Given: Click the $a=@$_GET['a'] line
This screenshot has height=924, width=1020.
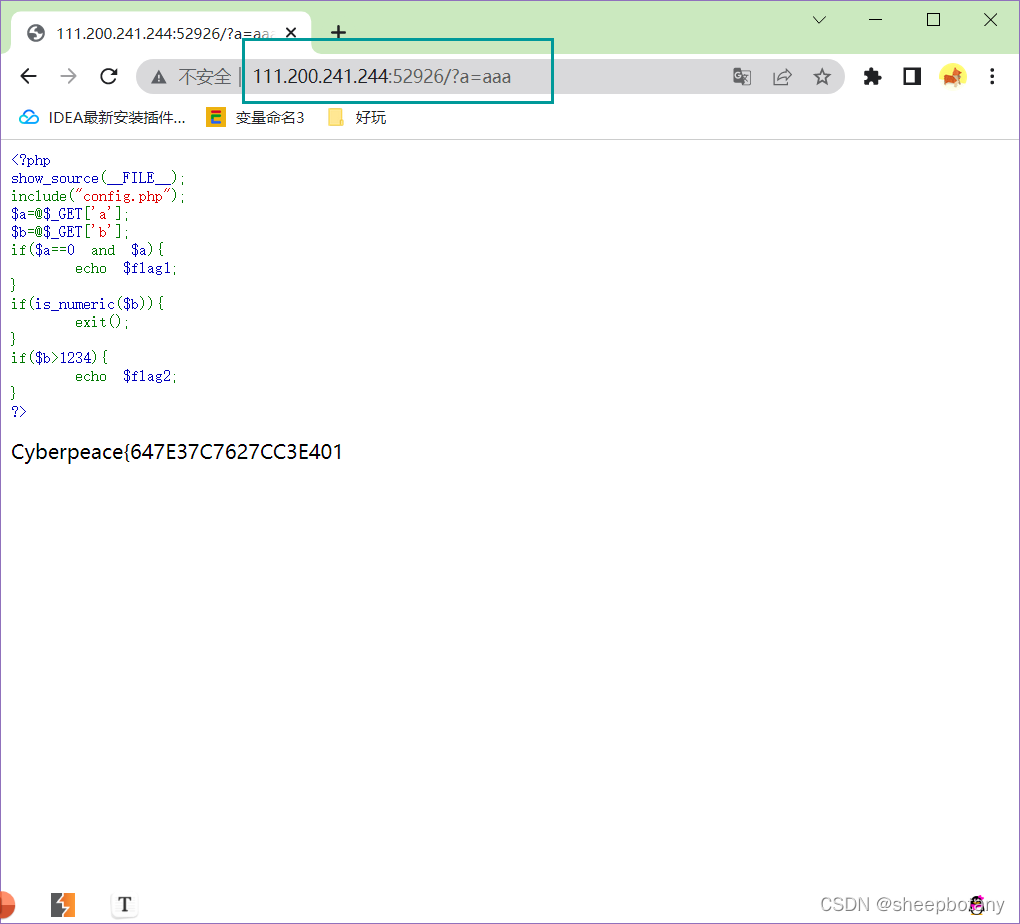Looking at the screenshot, I should point(70,214).
